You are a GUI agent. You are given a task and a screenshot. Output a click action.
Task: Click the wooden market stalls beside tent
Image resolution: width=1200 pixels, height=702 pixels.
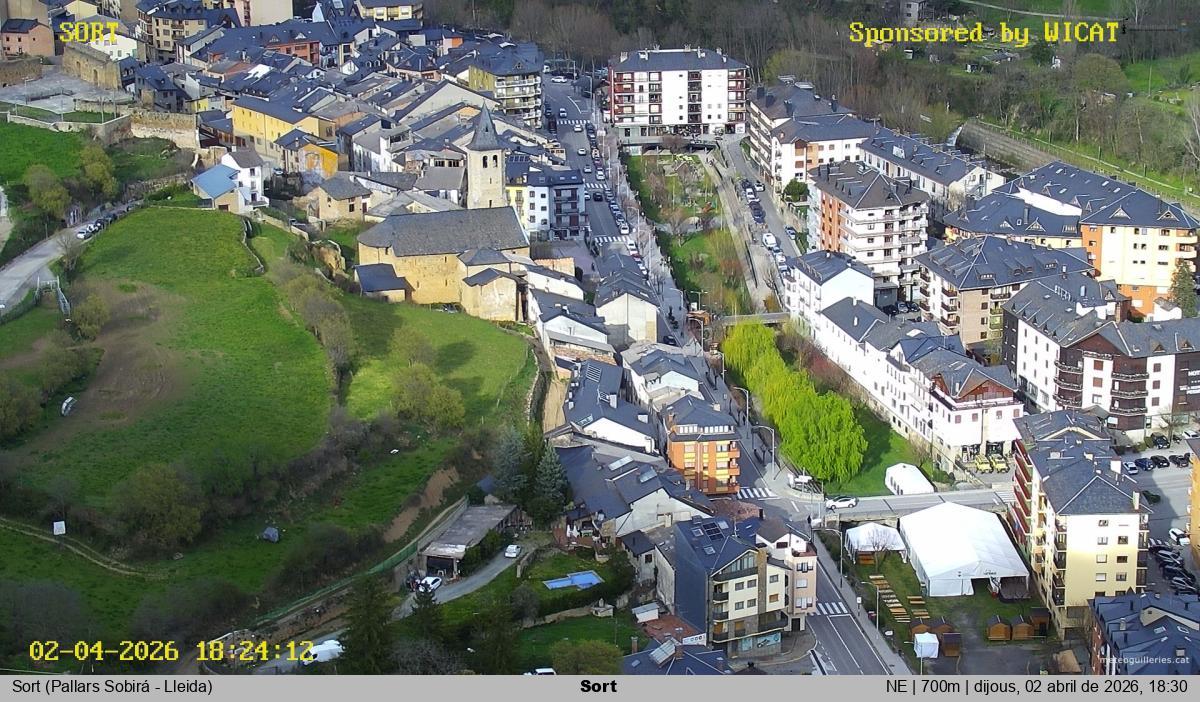(x=1012, y=627)
